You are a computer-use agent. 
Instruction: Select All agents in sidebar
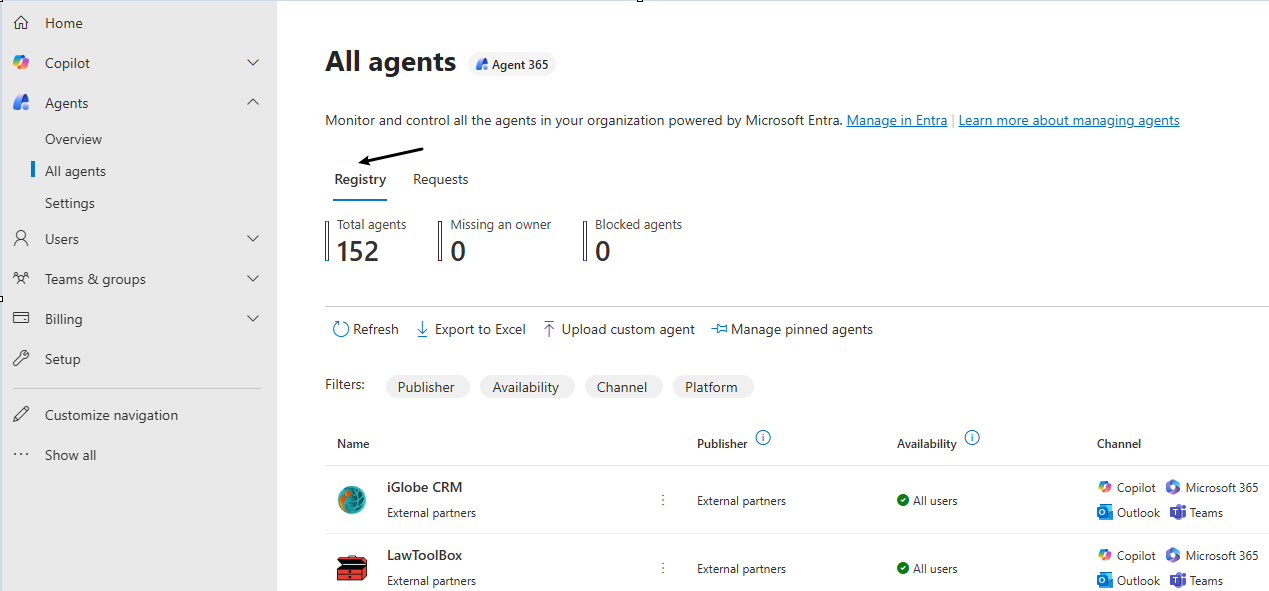pyautogui.click(x=76, y=171)
